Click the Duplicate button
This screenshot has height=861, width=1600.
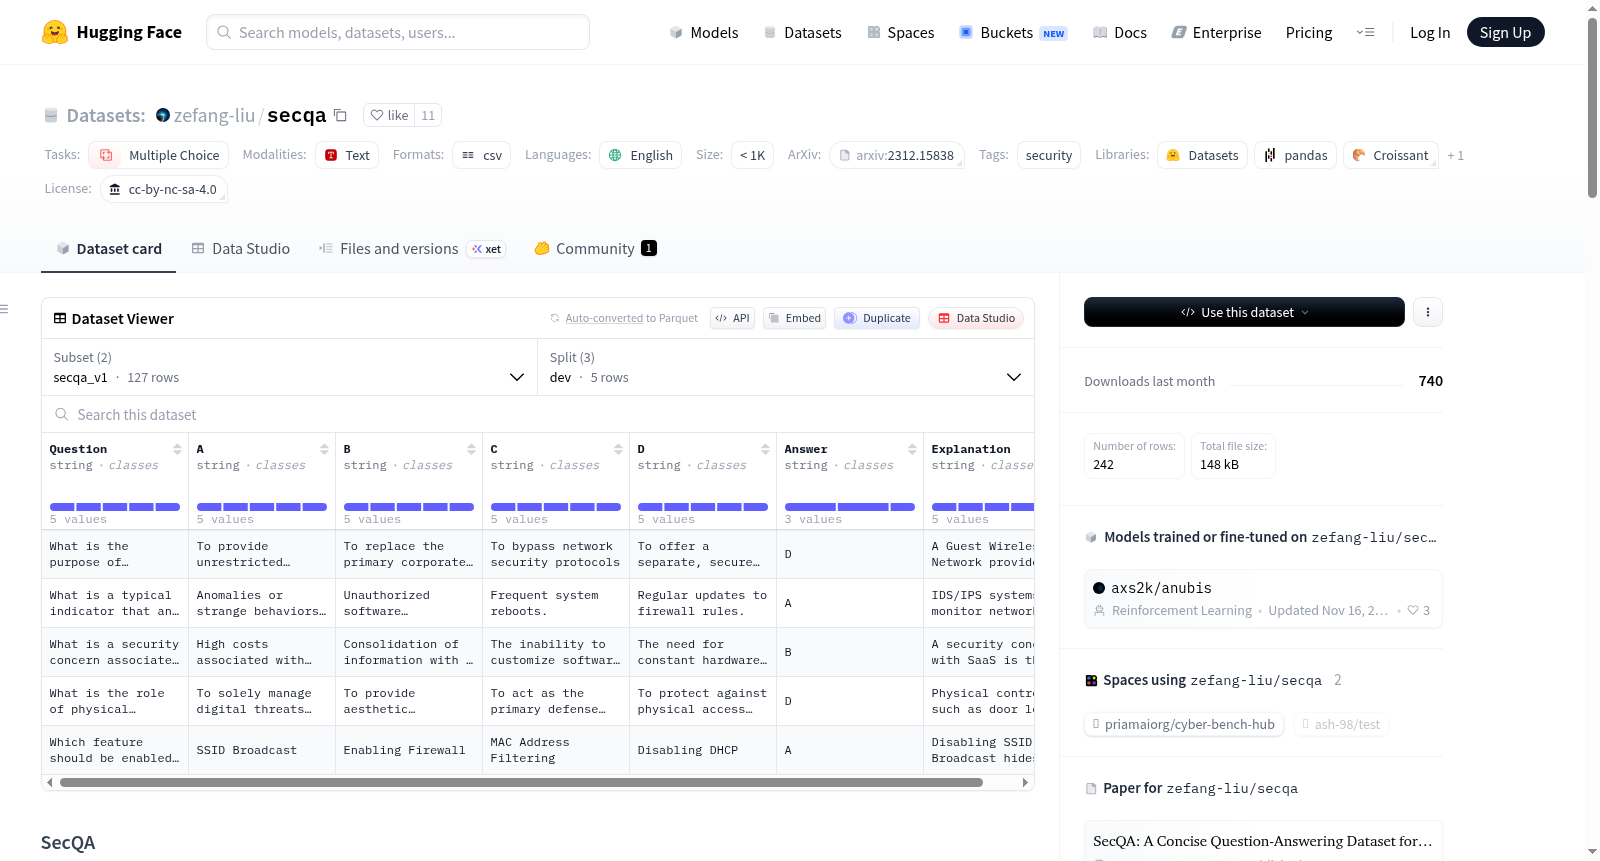point(876,318)
